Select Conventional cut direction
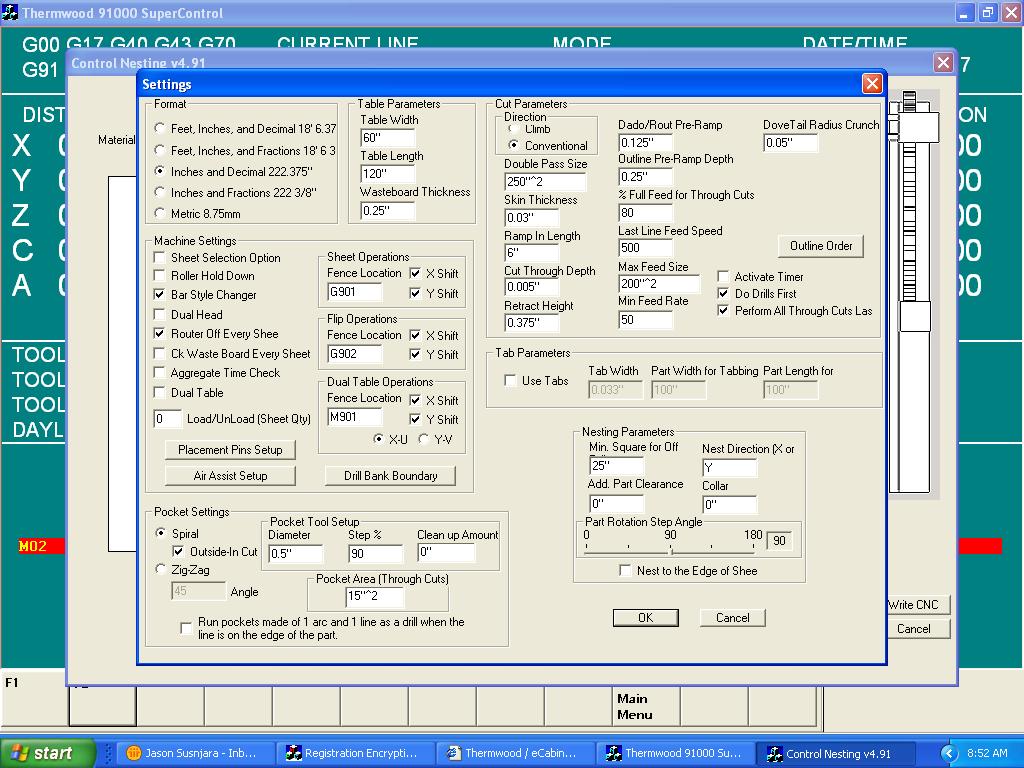 [513, 145]
